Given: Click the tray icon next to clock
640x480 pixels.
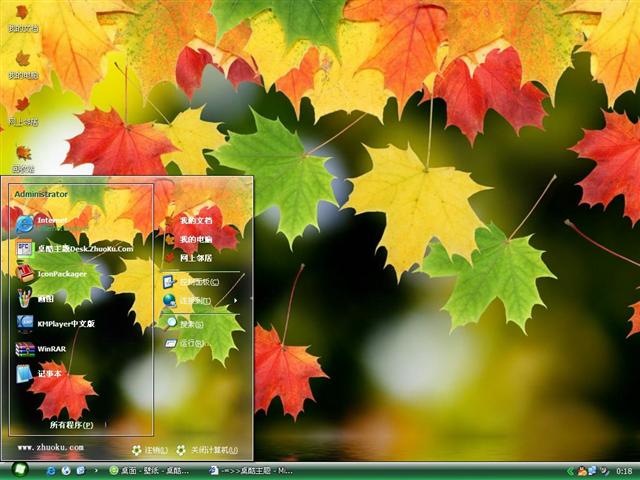Looking at the screenshot, I should pos(604,471).
